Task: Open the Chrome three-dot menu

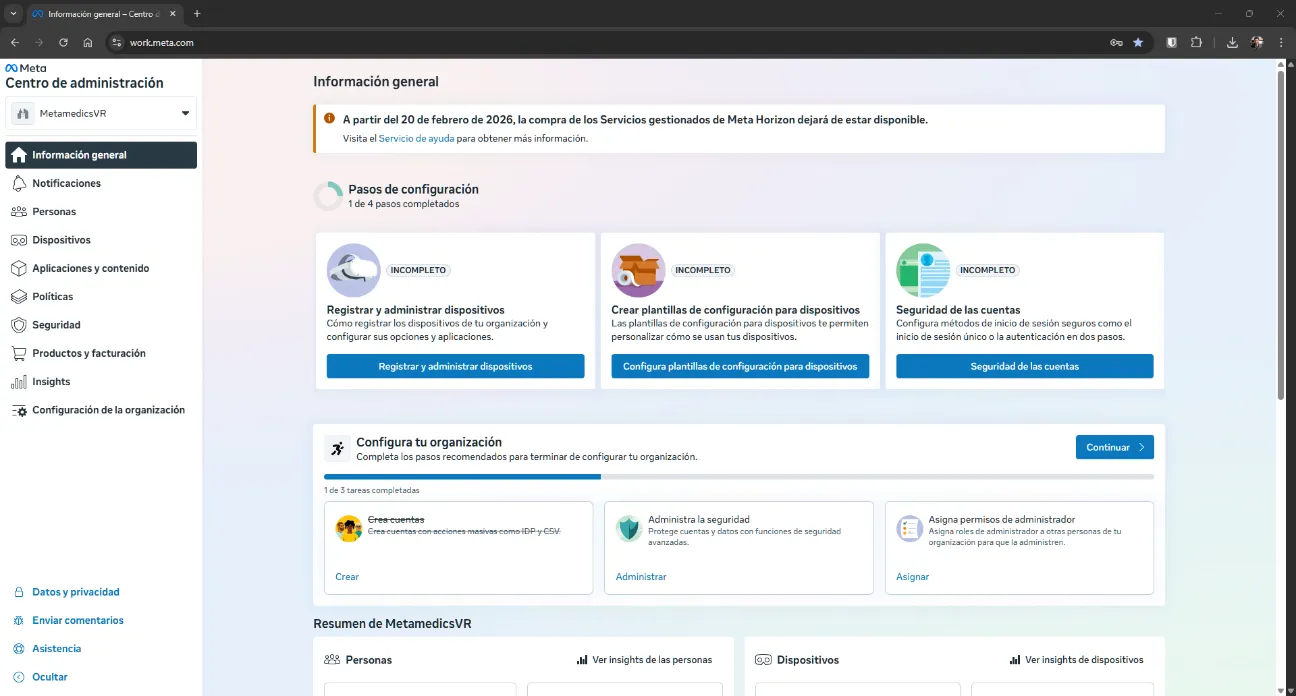Action: (x=1281, y=43)
